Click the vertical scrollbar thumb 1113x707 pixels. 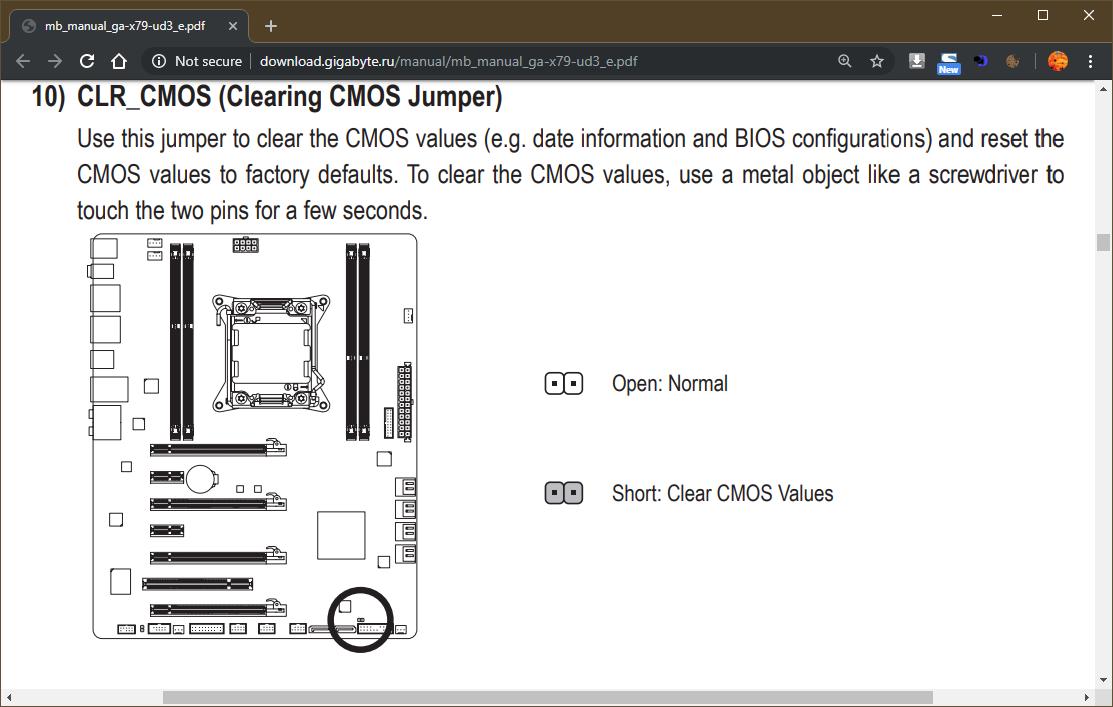(x=1103, y=242)
